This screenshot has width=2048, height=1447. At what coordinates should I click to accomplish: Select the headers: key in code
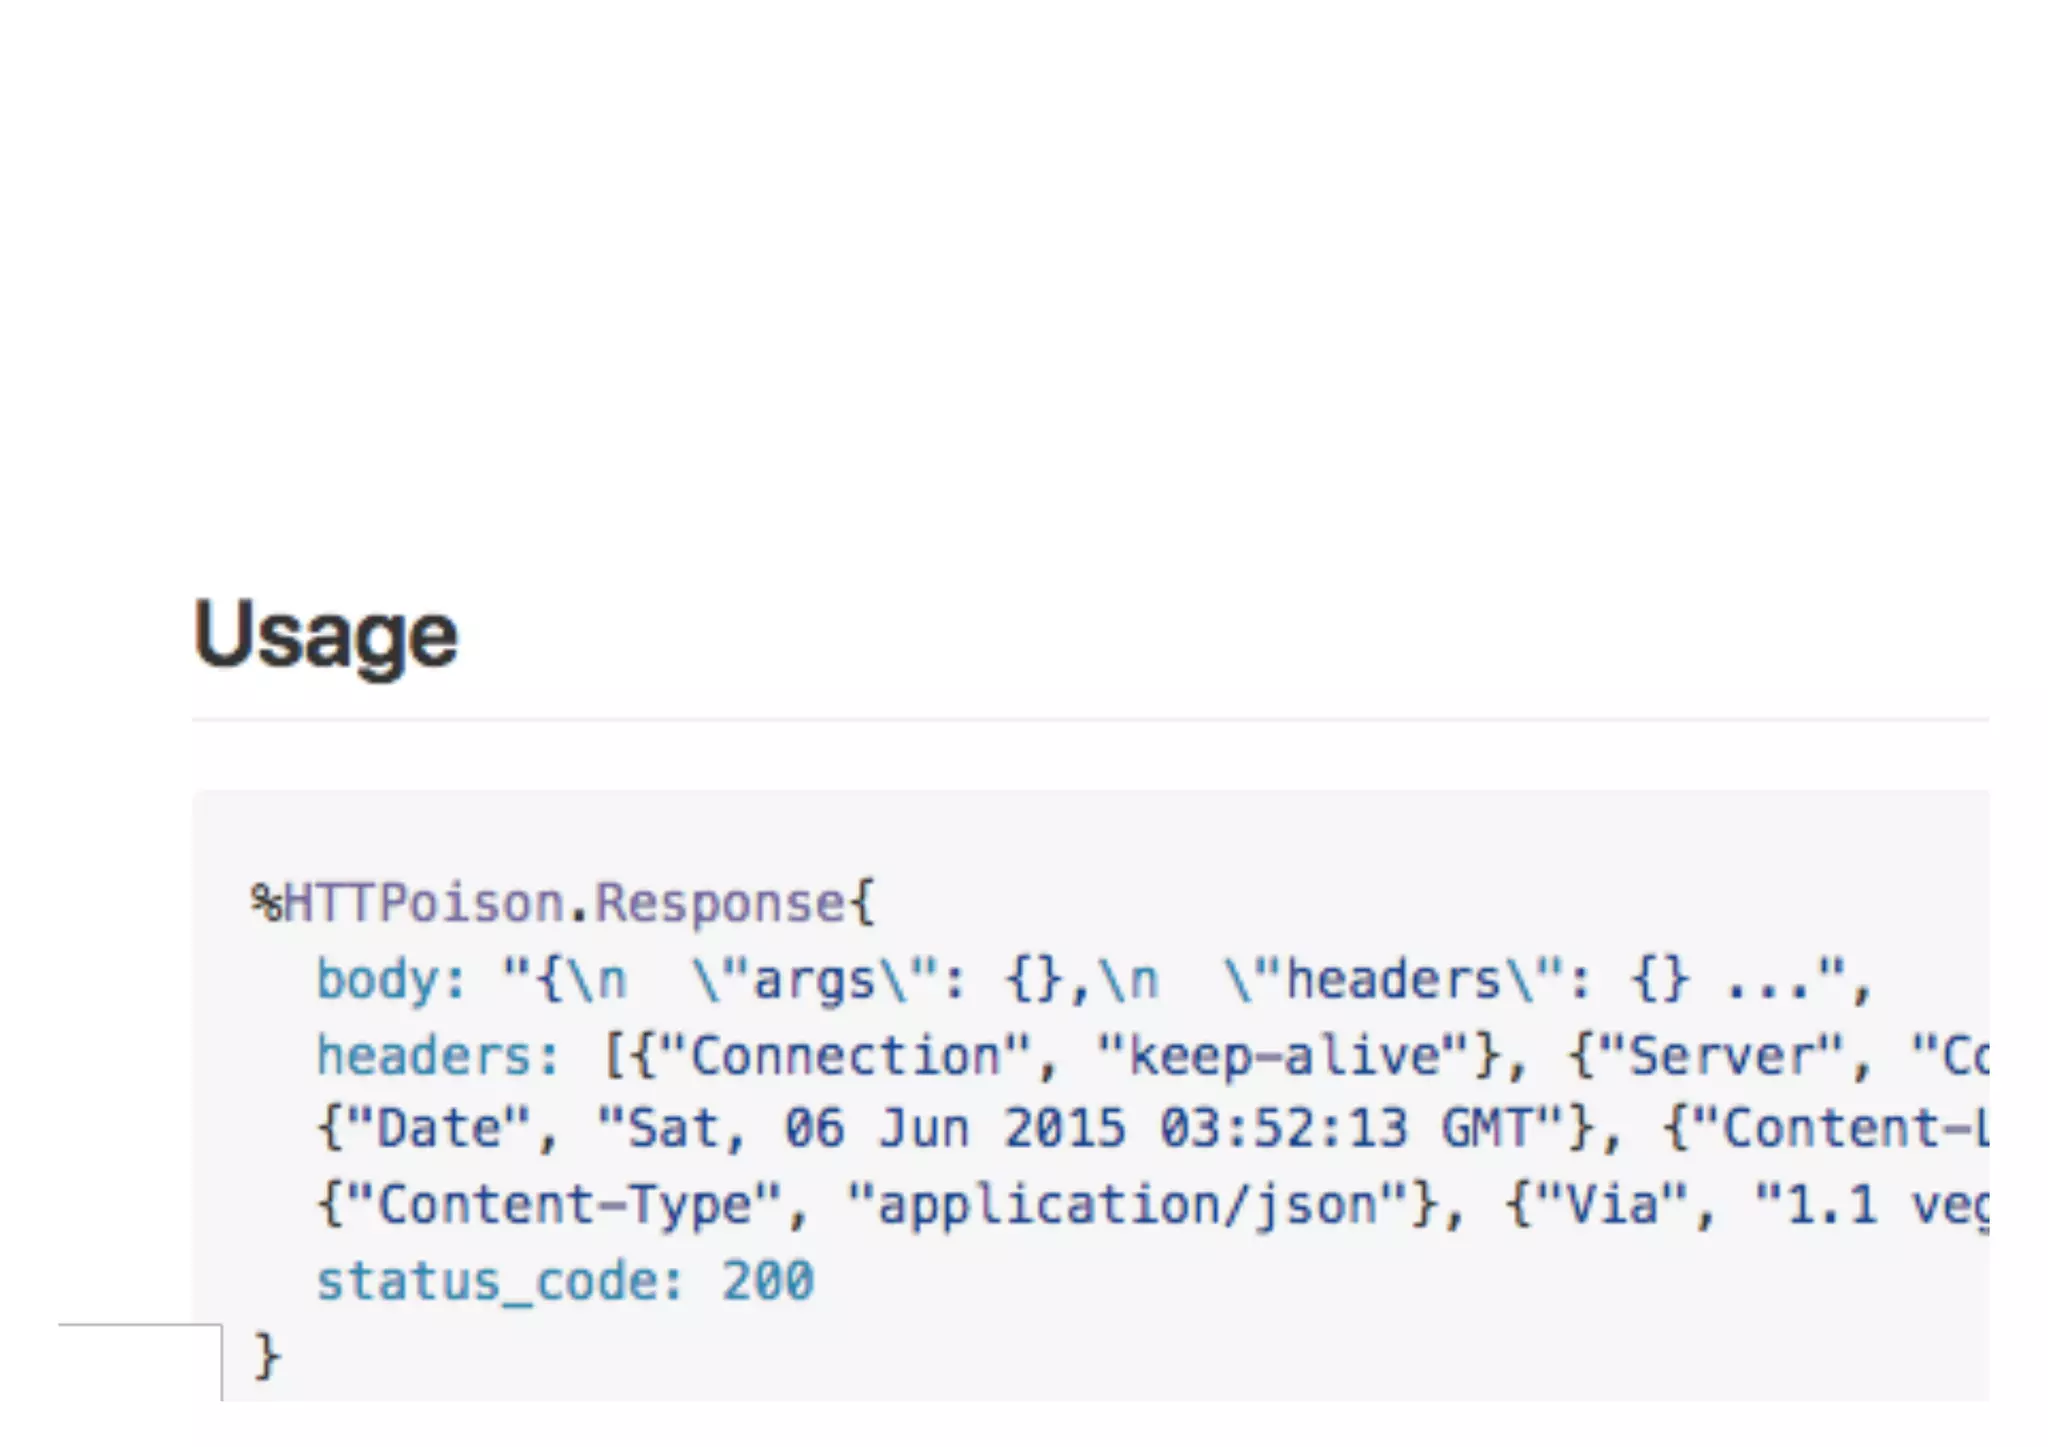point(438,1055)
